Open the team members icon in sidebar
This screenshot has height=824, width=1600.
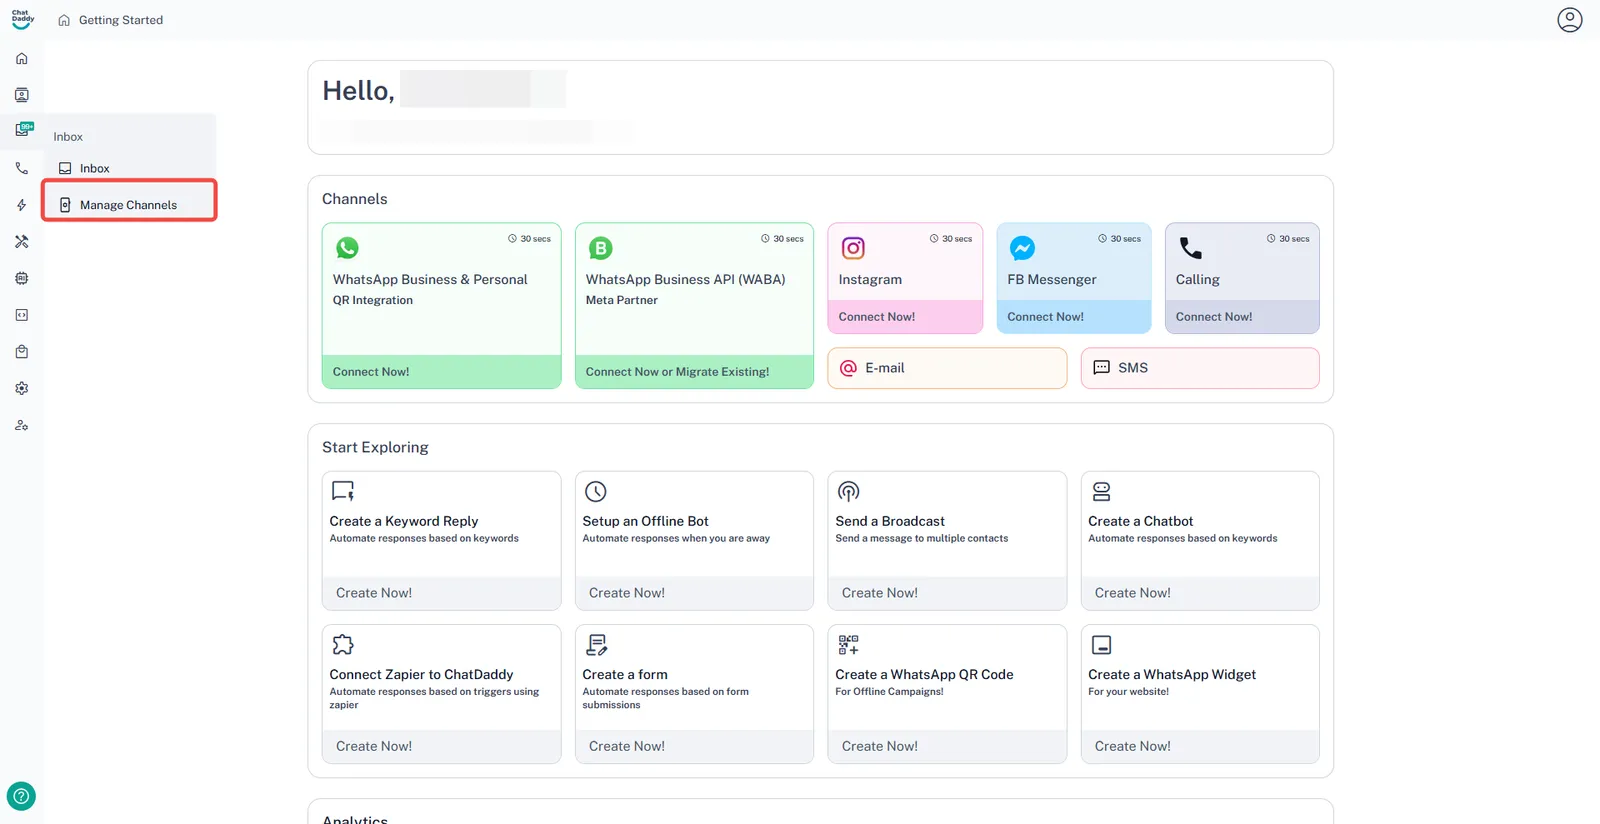tap(22, 425)
